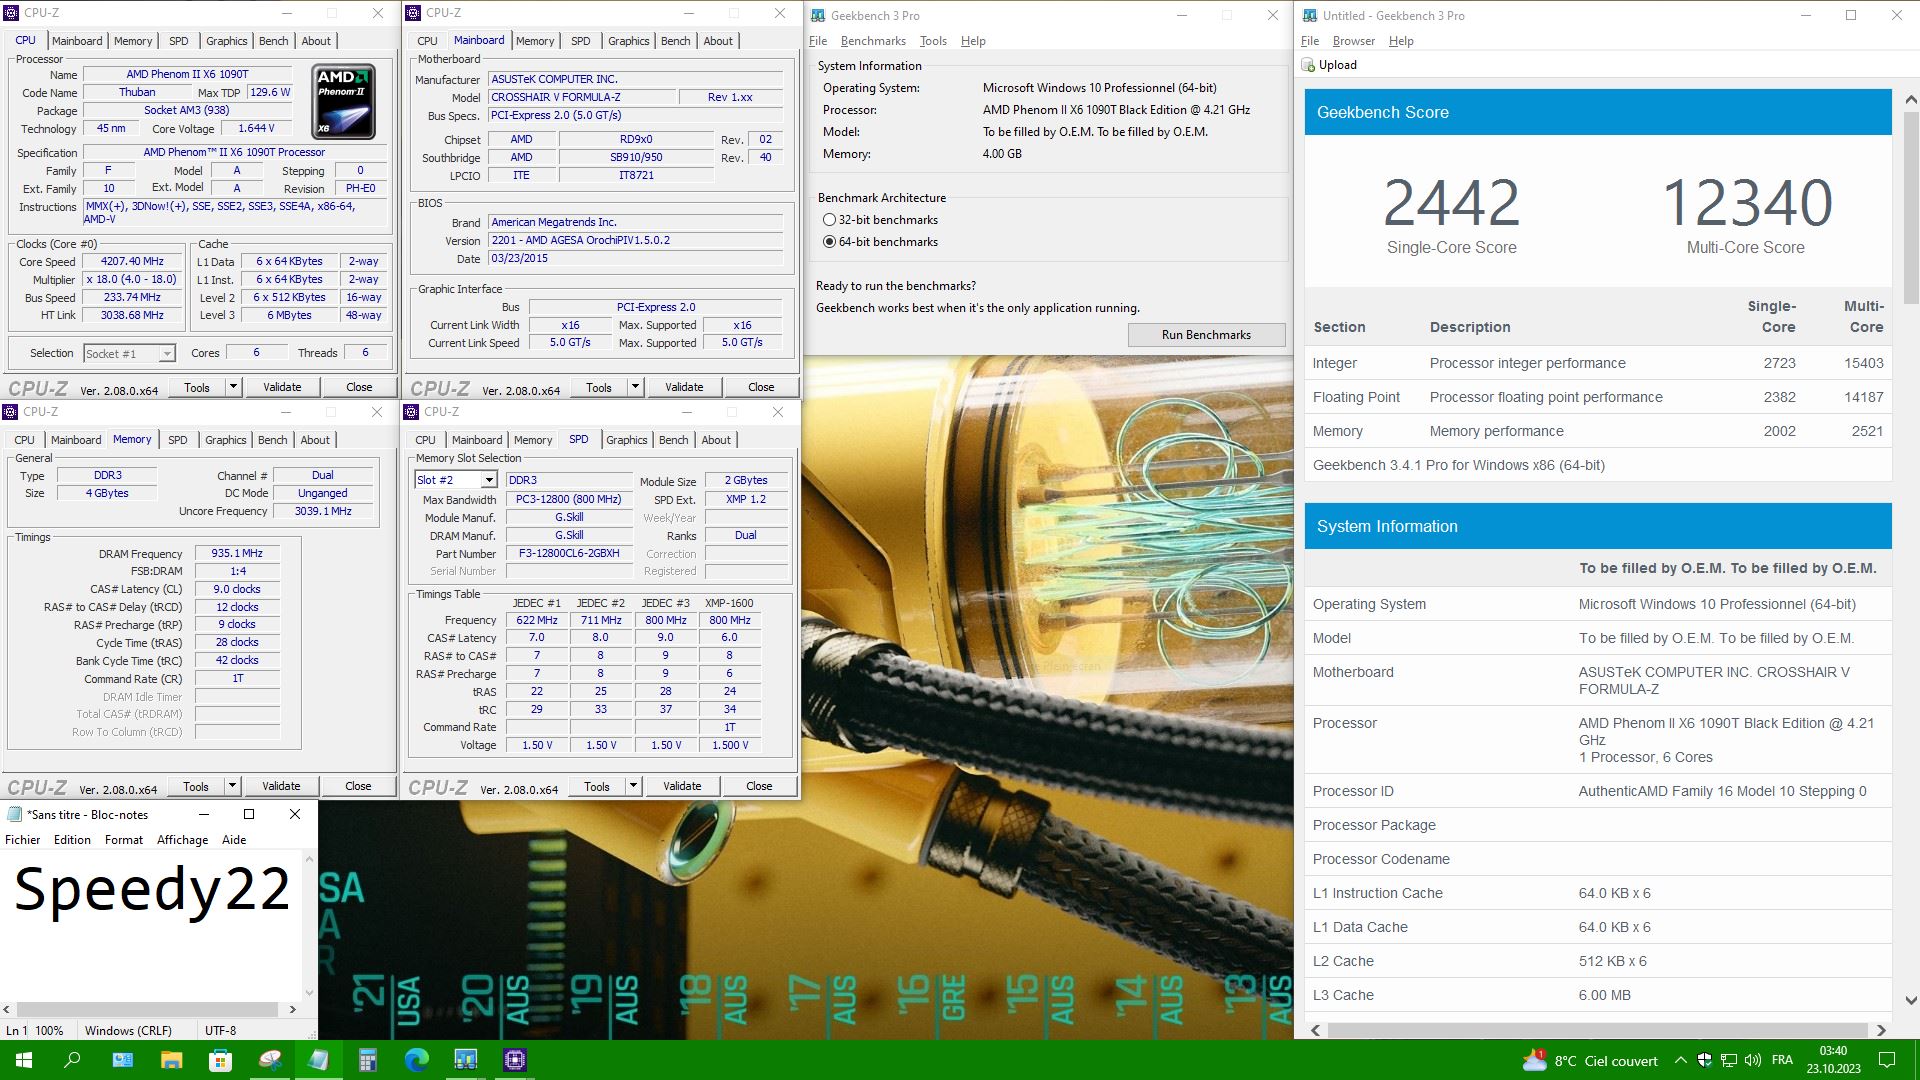Screen dimensions: 1920x1080
Task: Click Geekbench 3 Pro title bar icon
Action: (x=817, y=15)
